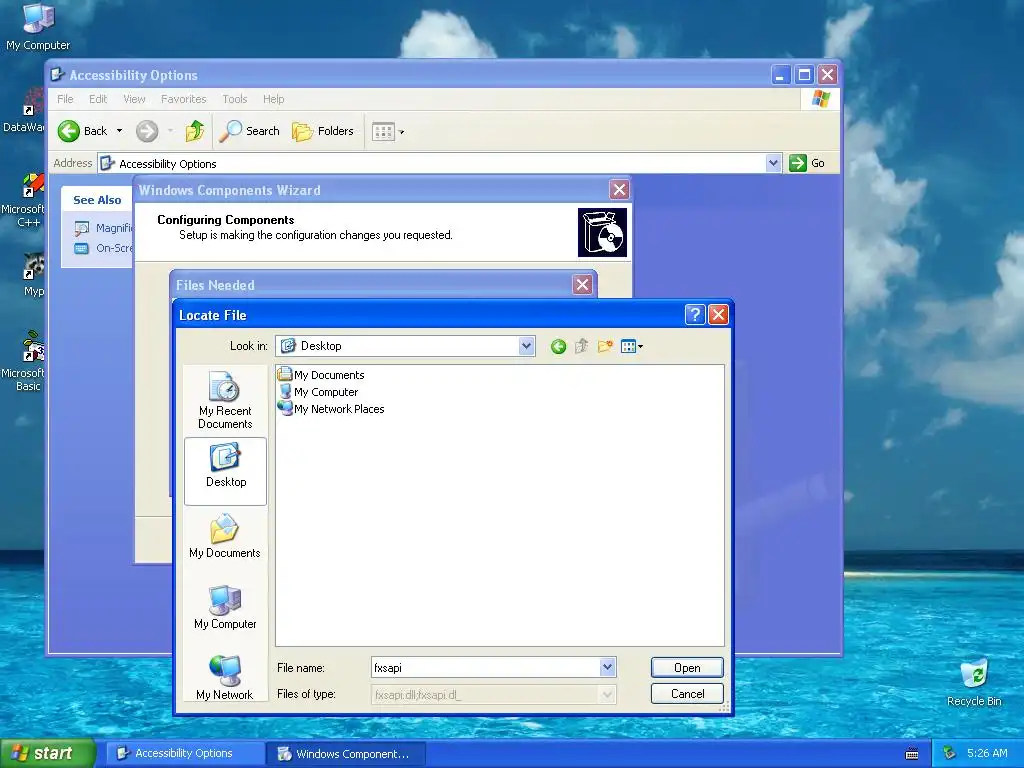Viewport: 1024px width, 768px height.
Task: Switch to Accessibility Options taskbar button
Action: tap(184, 753)
